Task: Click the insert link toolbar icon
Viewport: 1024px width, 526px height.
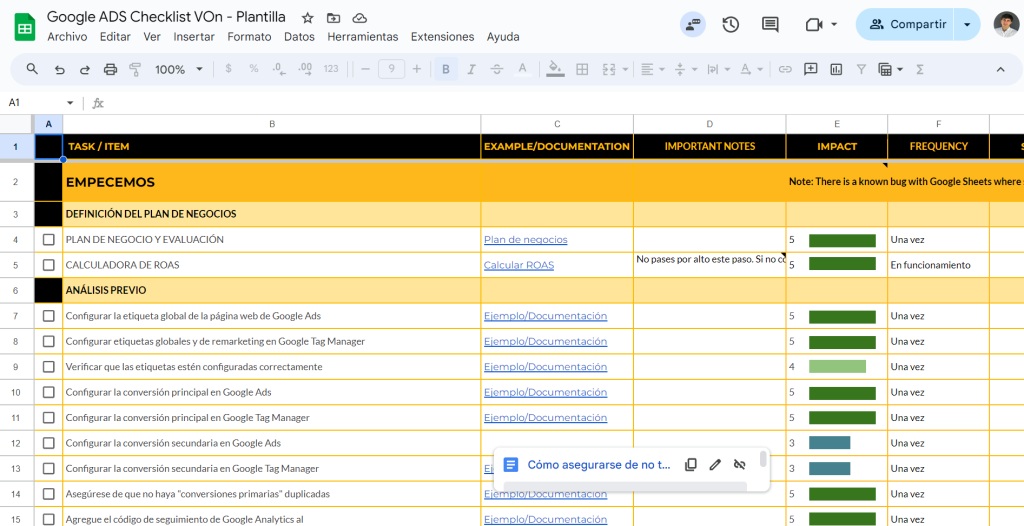Action: (785, 70)
